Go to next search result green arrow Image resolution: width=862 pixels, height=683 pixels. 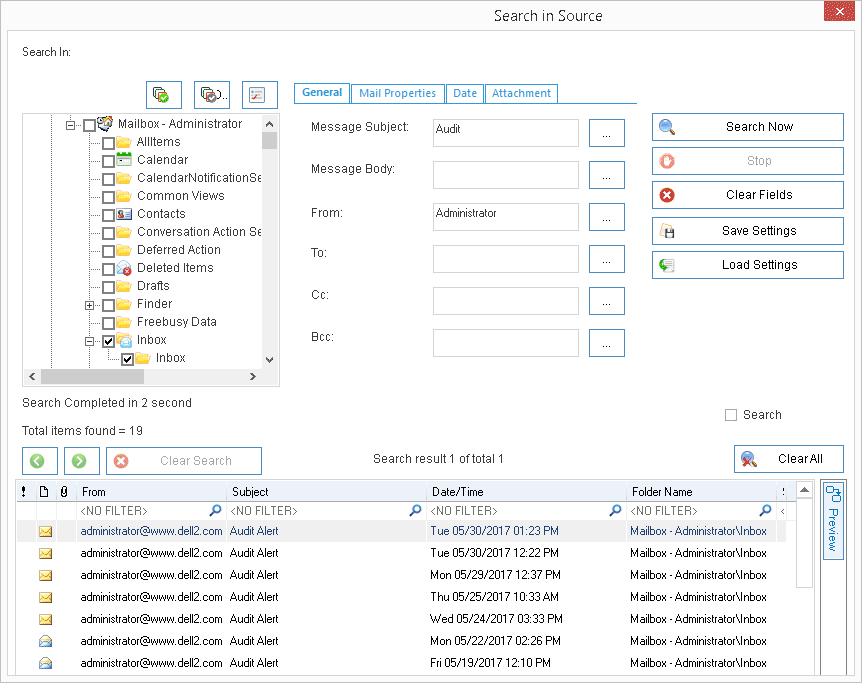[81, 461]
